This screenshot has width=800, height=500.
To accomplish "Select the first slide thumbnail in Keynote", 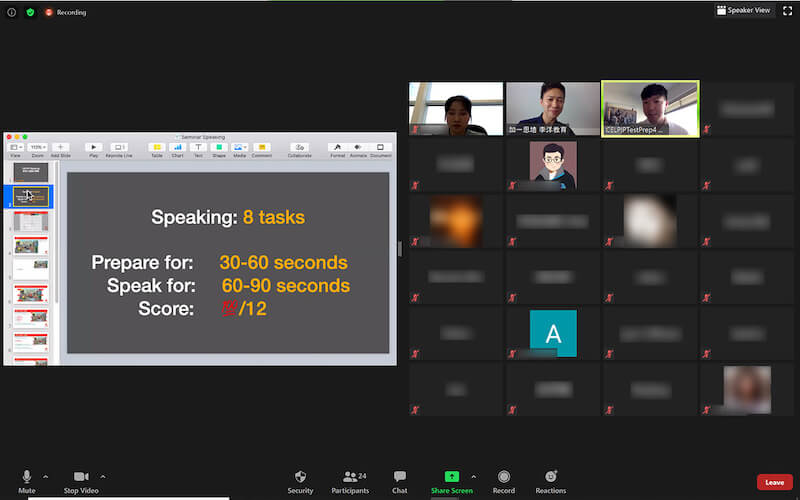I will point(30,172).
